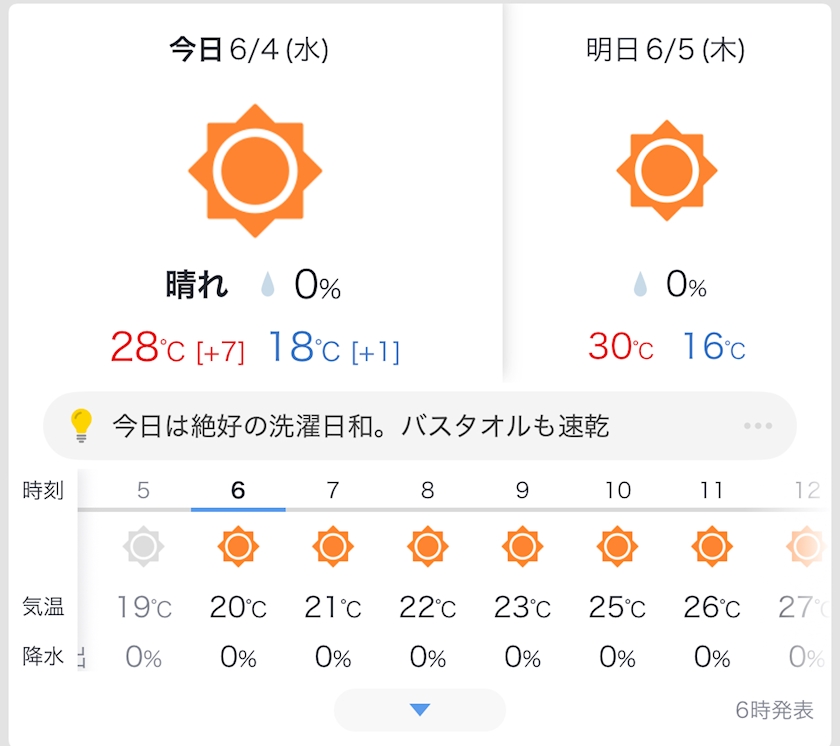Click the yellow lightbulb tip icon
Screen dimensions: 840x746
(81, 425)
